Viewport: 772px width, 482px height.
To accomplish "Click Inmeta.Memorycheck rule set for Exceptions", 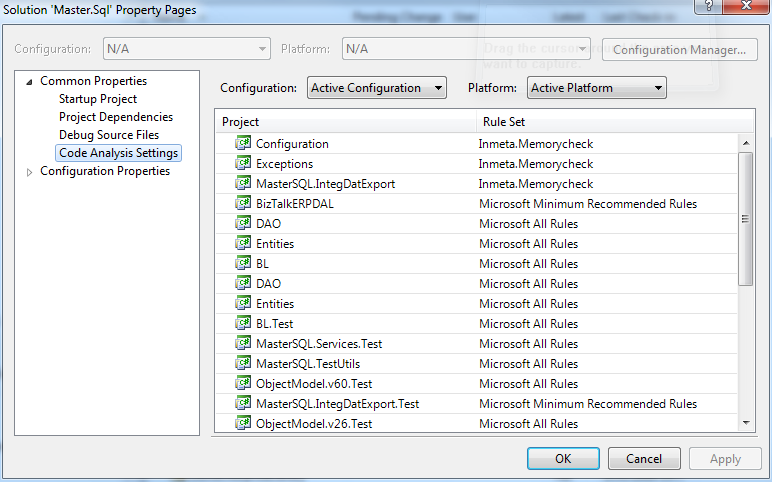I will coord(536,164).
